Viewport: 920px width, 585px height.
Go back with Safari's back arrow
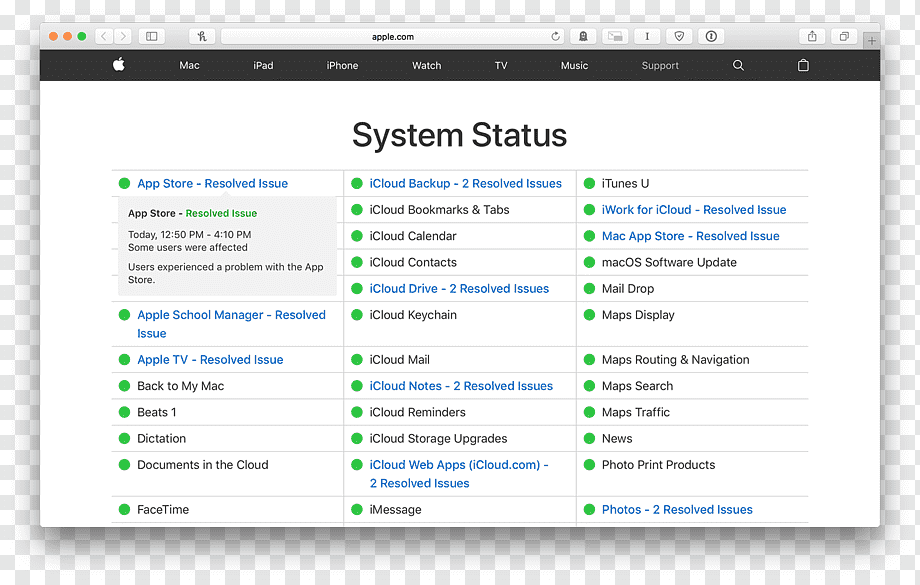point(104,36)
